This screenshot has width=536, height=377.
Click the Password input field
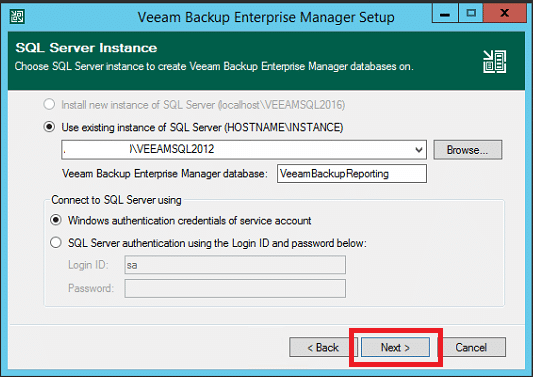[235, 288]
